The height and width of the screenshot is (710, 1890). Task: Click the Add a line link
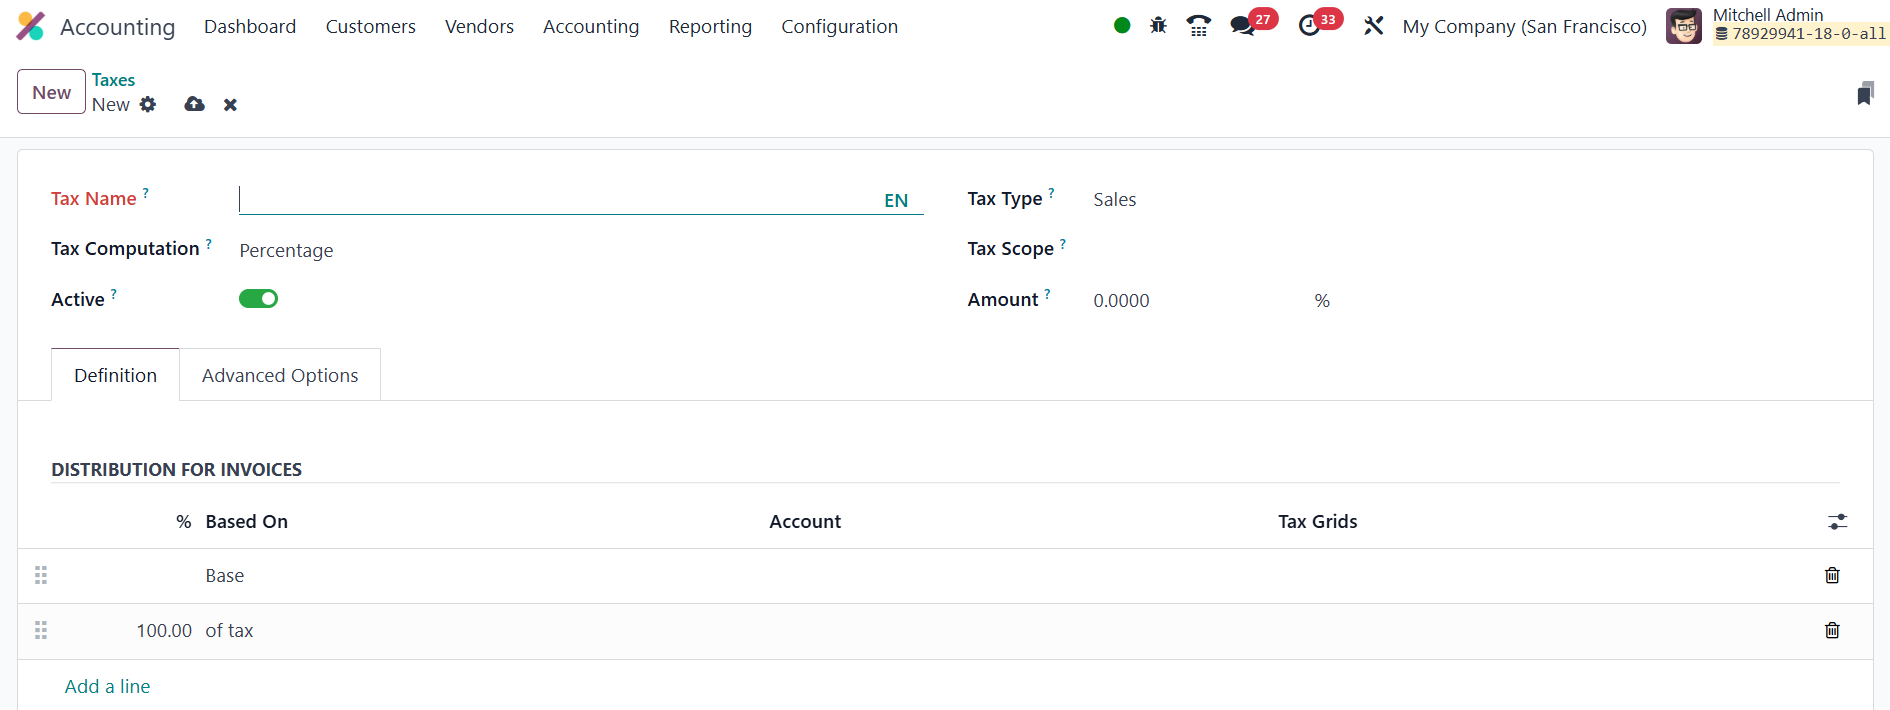107,687
